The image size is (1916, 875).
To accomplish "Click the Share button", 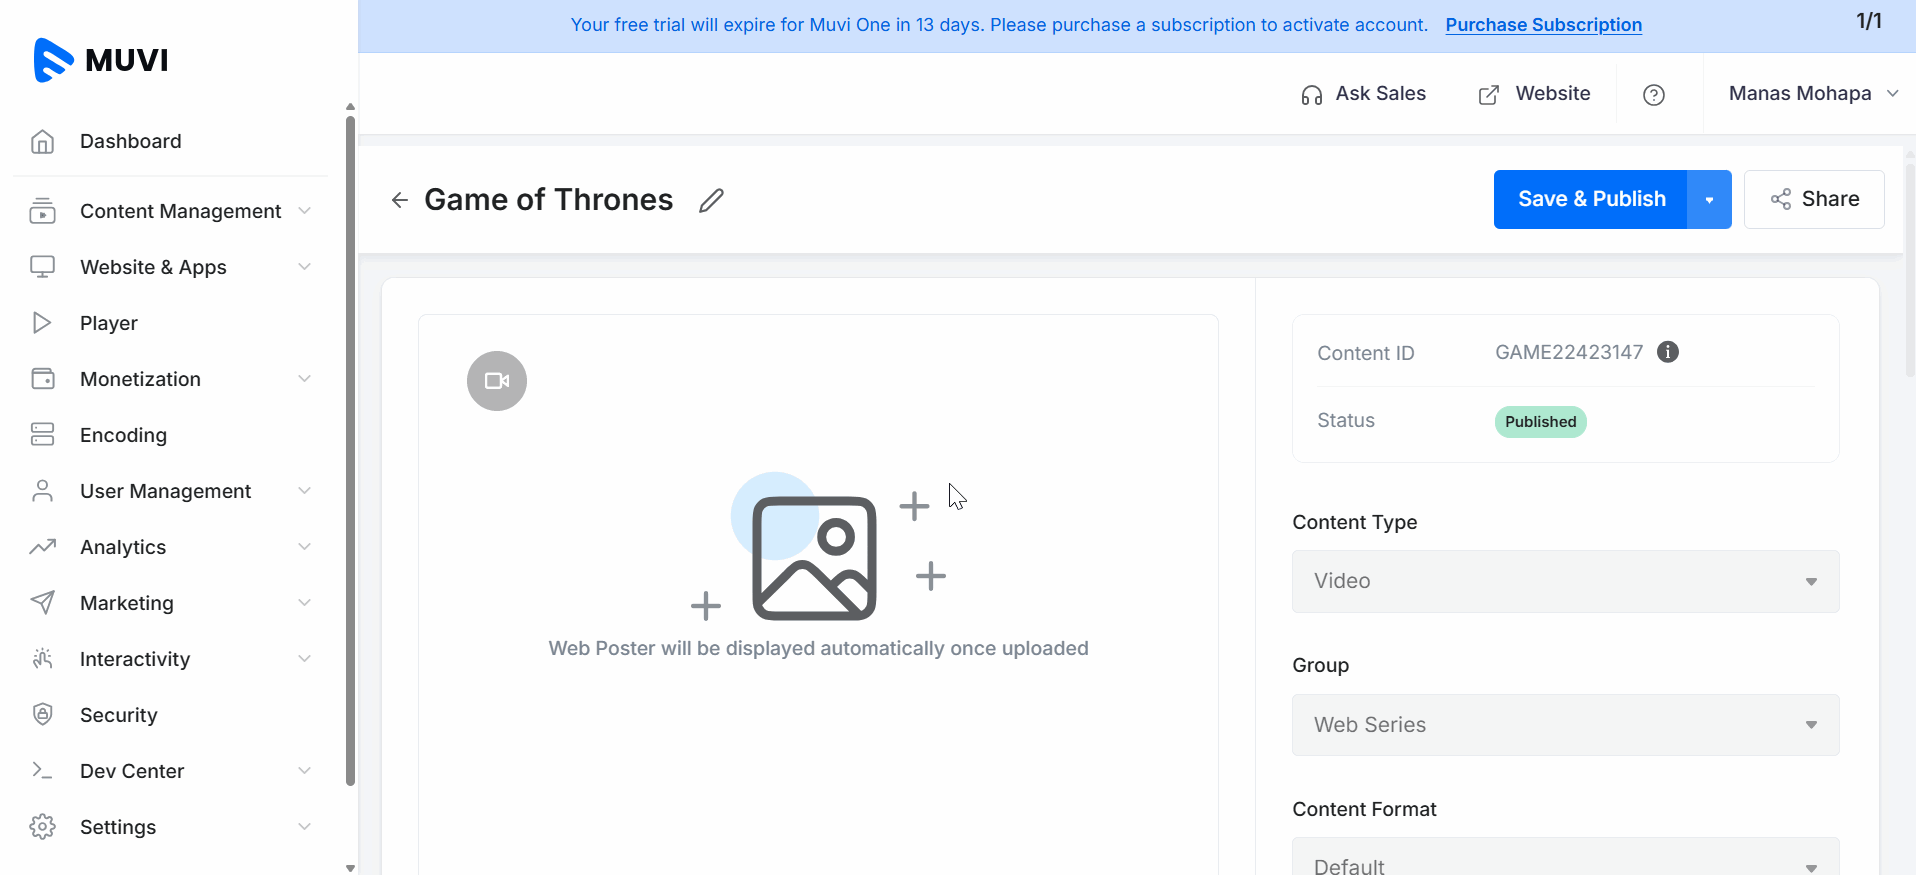I will tap(1814, 199).
